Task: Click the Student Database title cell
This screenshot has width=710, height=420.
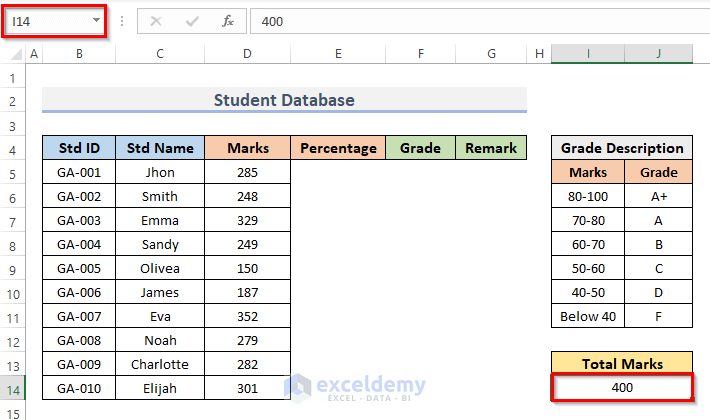Action: [x=284, y=100]
